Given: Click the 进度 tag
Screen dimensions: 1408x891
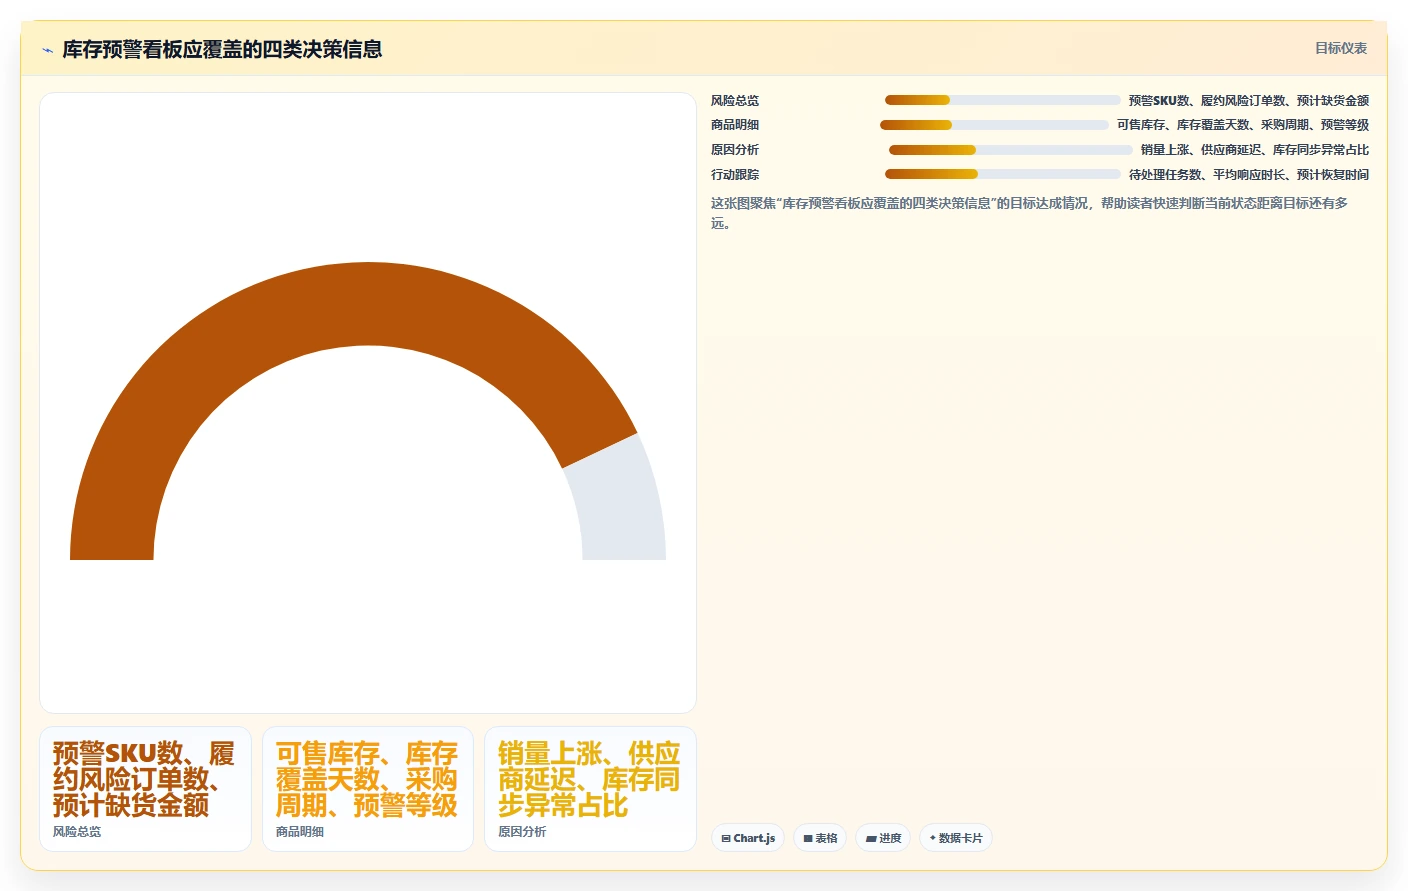Looking at the screenshot, I should pyautogui.click(x=883, y=838).
